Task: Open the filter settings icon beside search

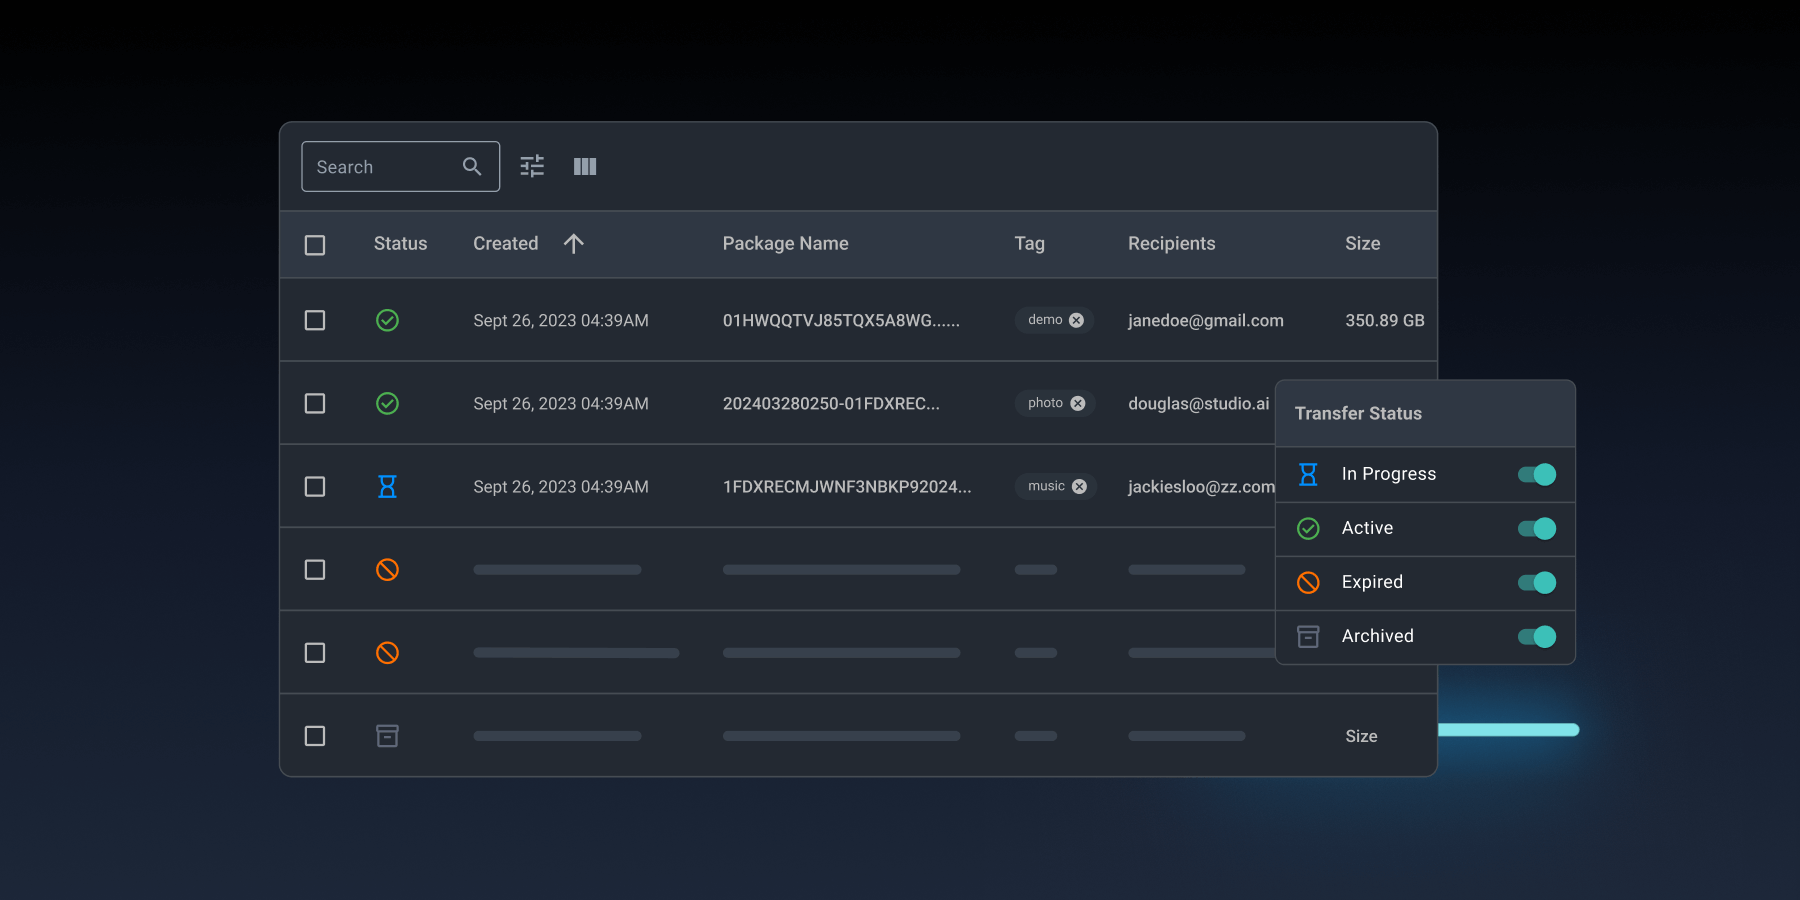Action: [531, 166]
